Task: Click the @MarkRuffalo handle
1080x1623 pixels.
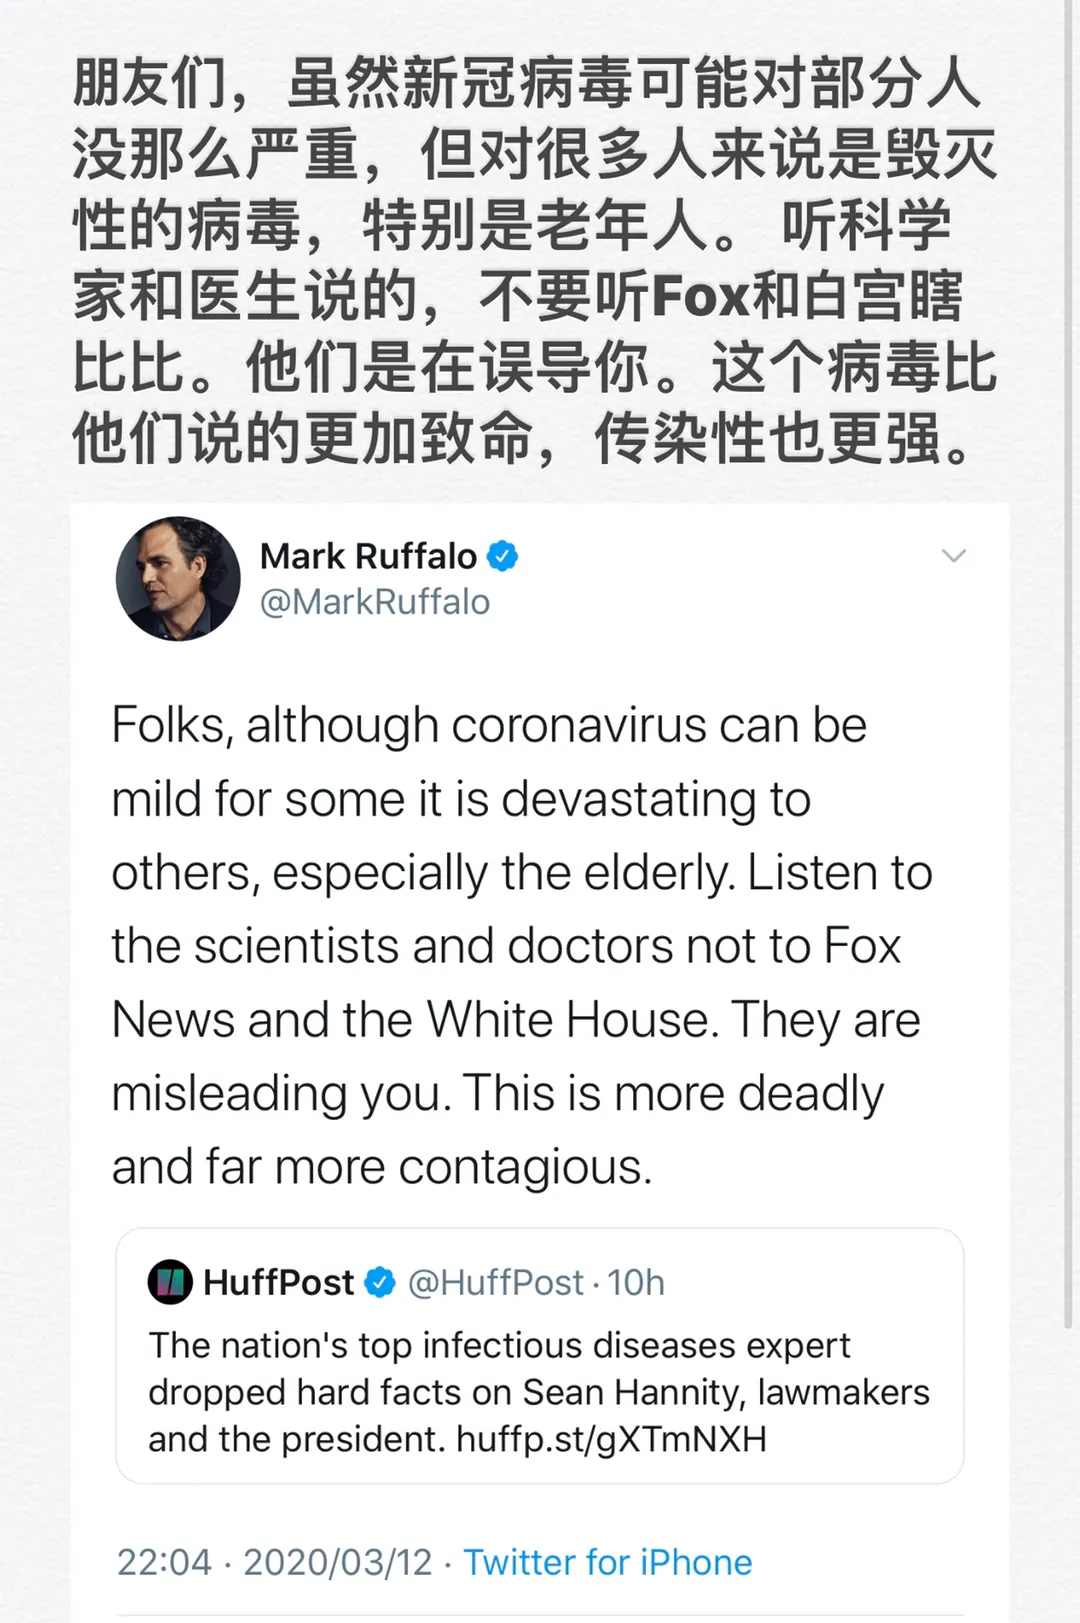Action: (x=375, y=602)
